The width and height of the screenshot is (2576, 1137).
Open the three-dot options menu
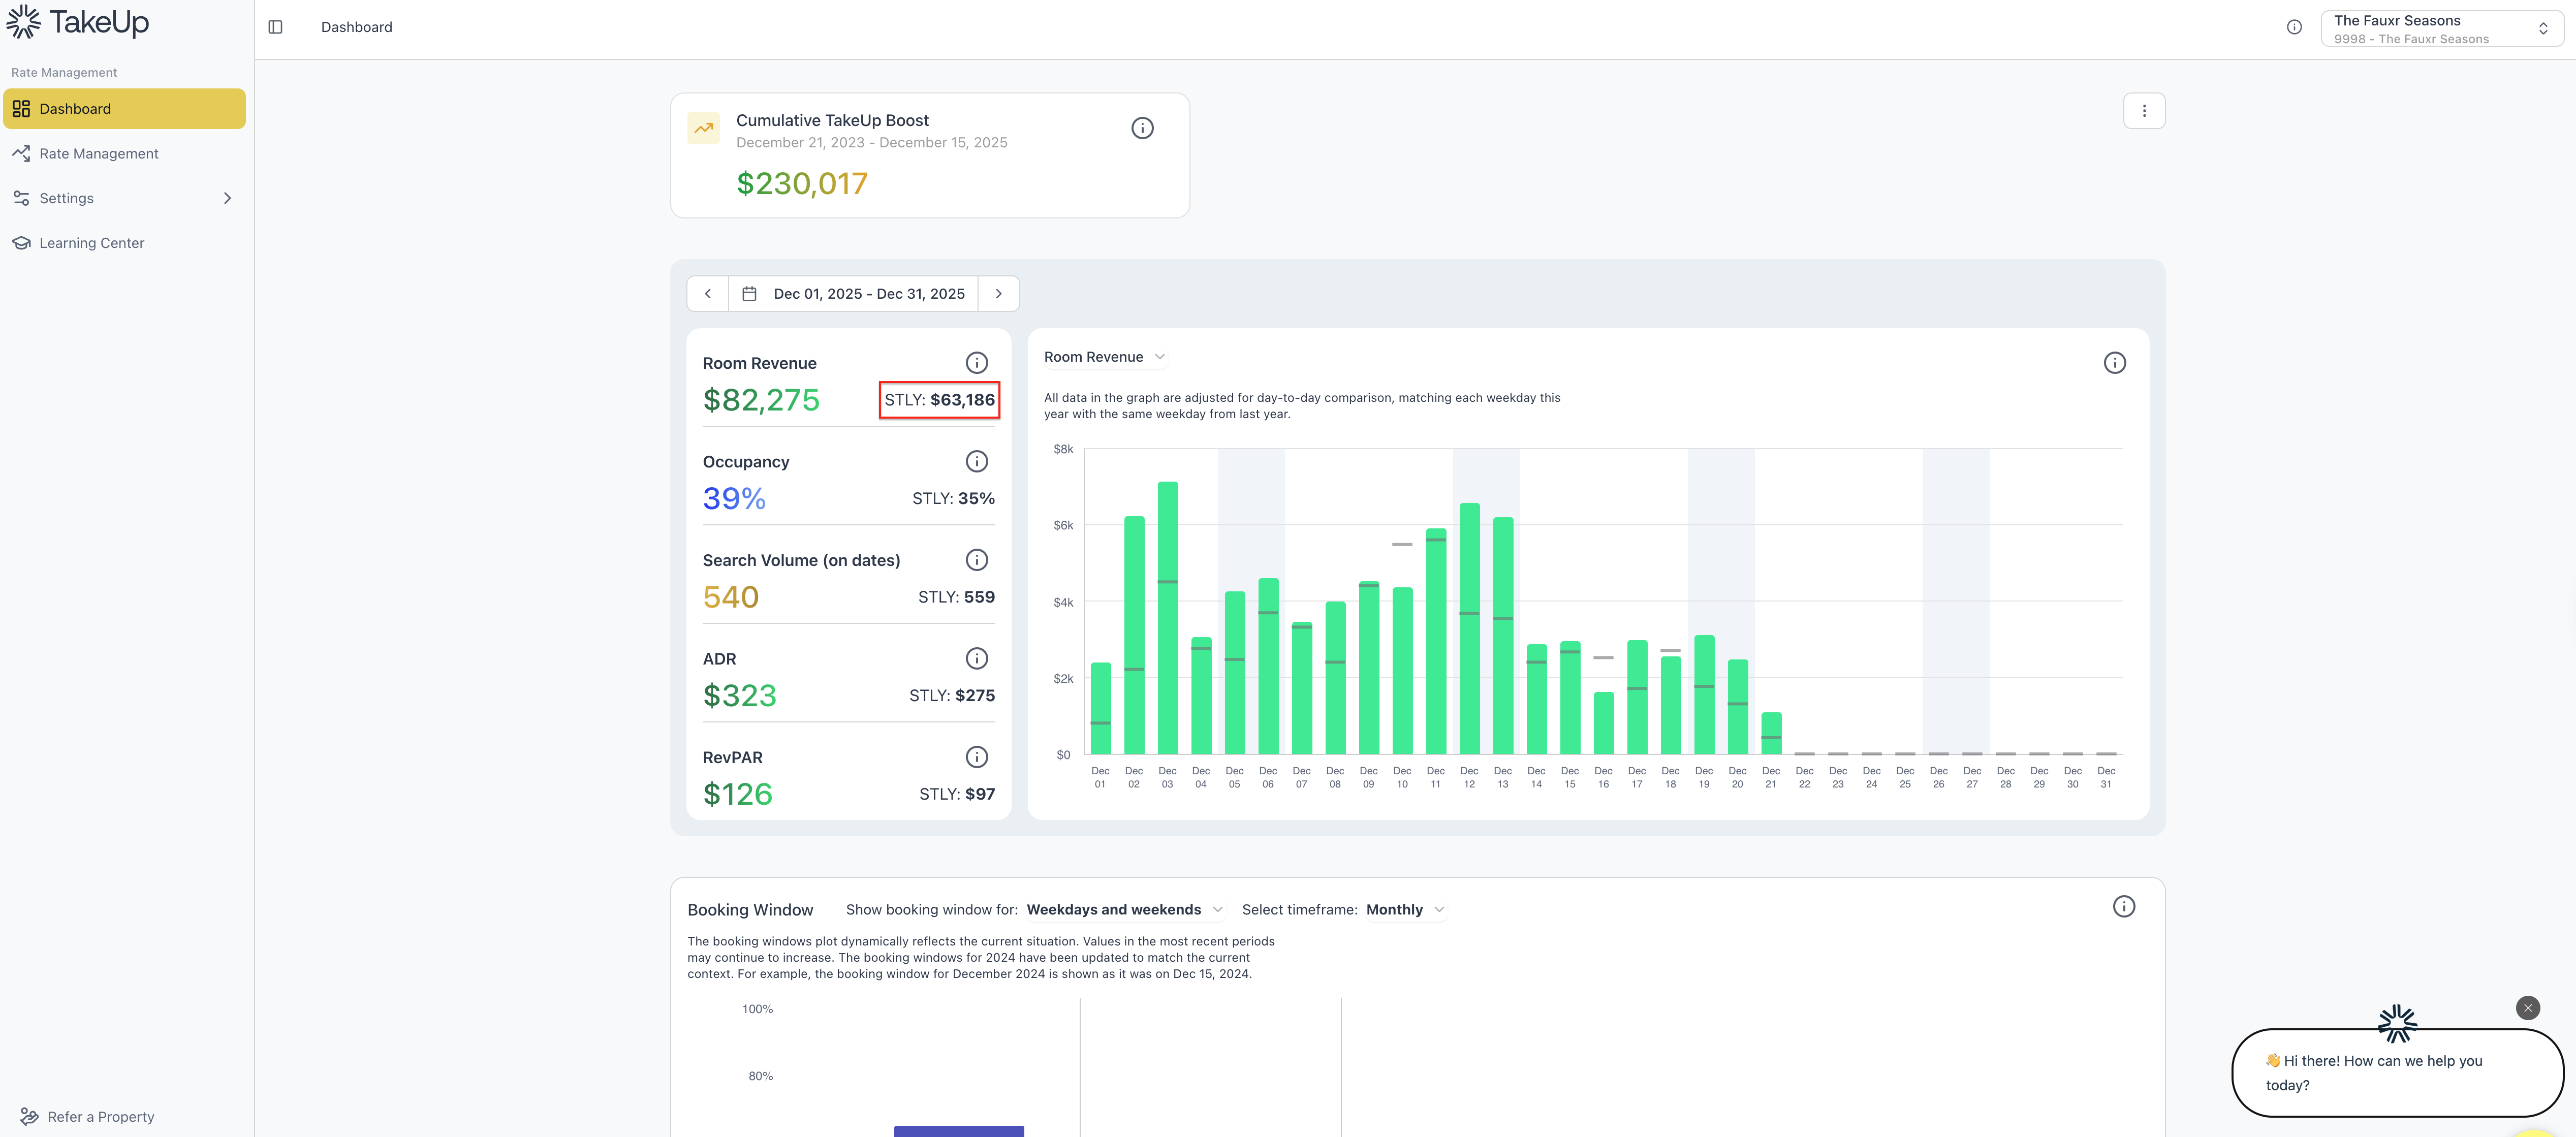(x=2143, y=111)
